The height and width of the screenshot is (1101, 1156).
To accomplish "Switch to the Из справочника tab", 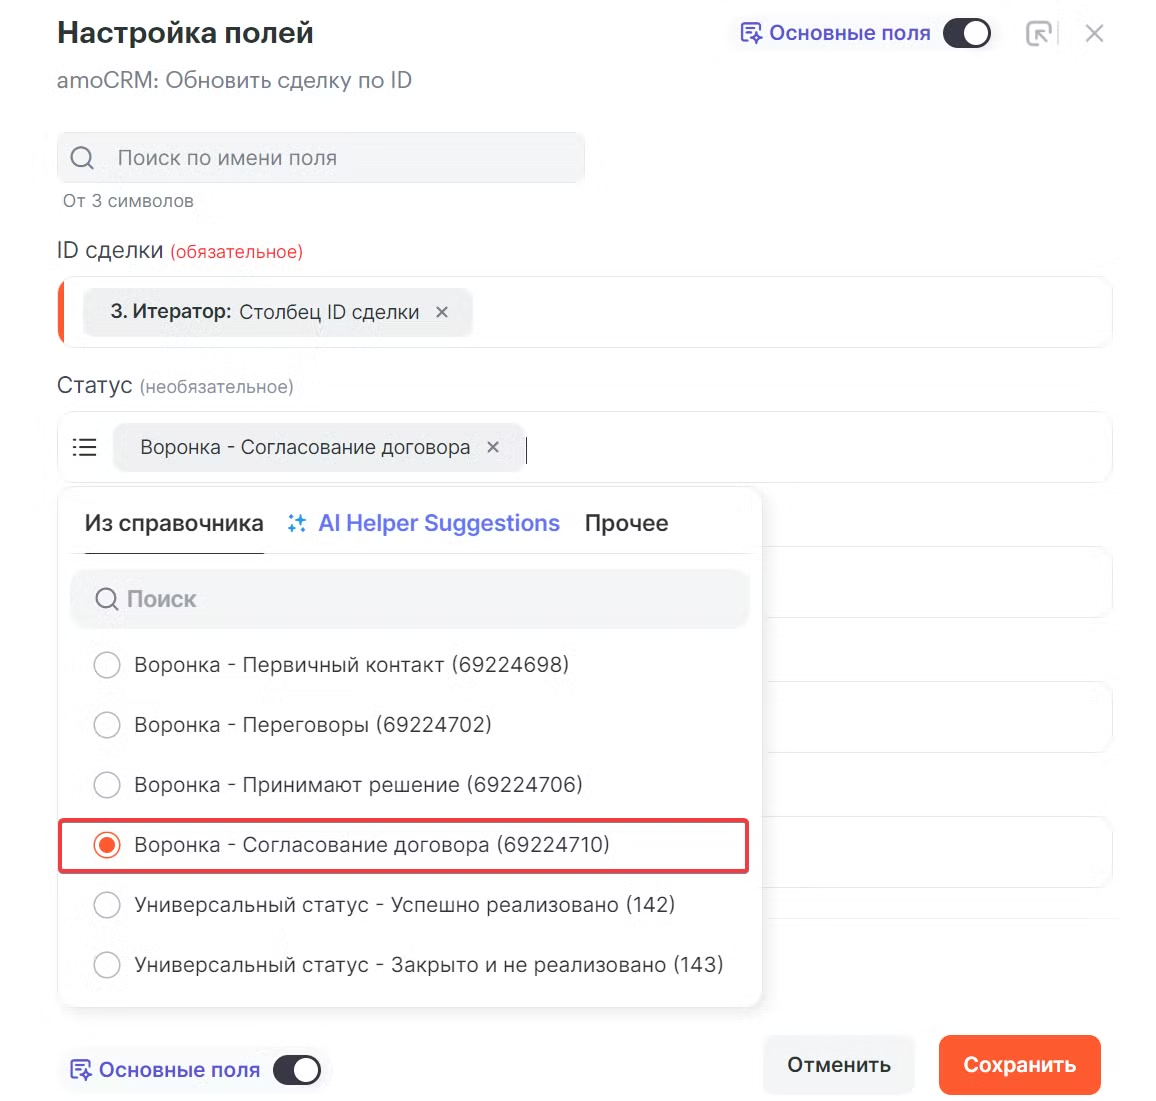I will pyautogui.click(x=174, y=523).
